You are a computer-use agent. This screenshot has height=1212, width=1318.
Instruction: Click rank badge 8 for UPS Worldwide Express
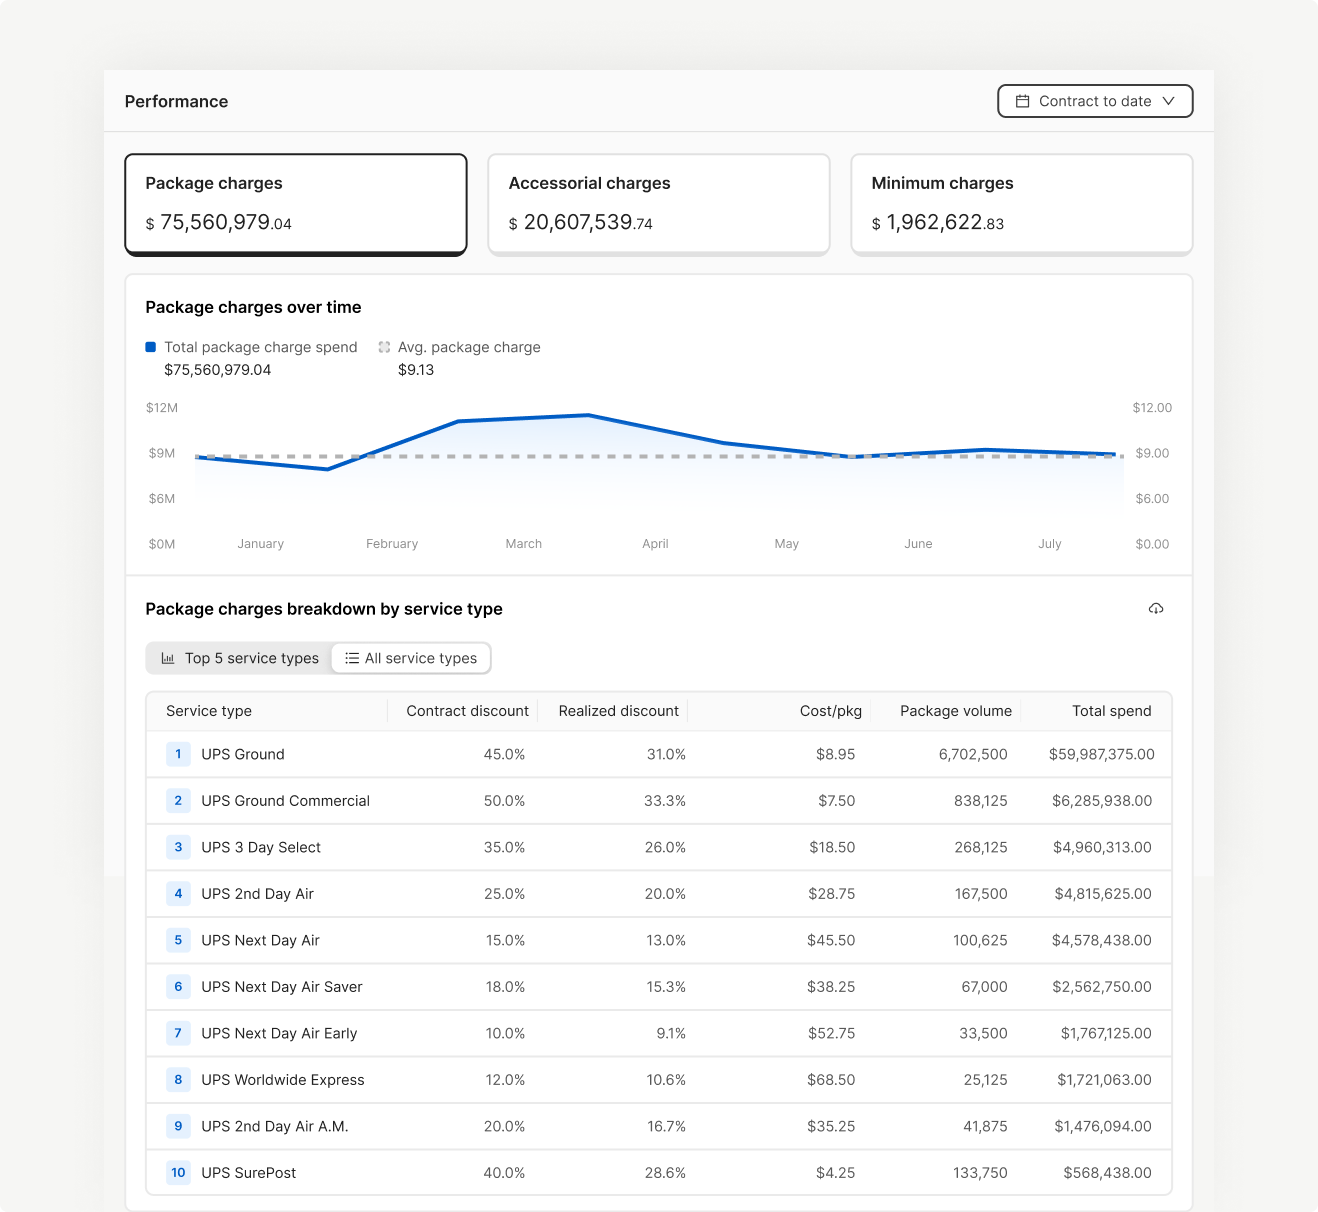178,1079
